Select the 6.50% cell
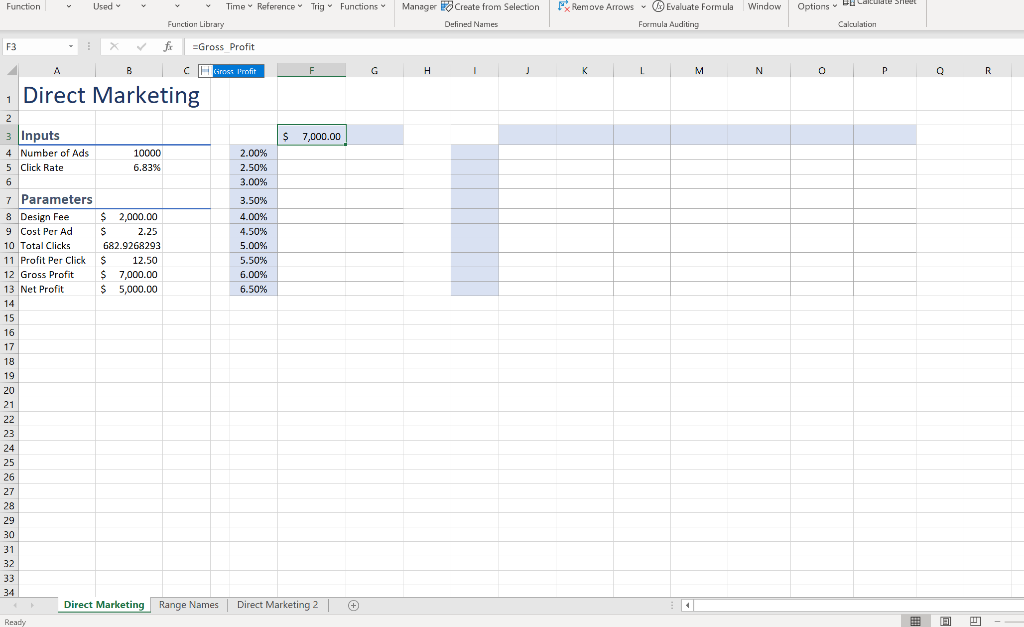Image resolution: width=1024 pixels, height=627 pixels. pyautogui.click(x=253, y=289)
